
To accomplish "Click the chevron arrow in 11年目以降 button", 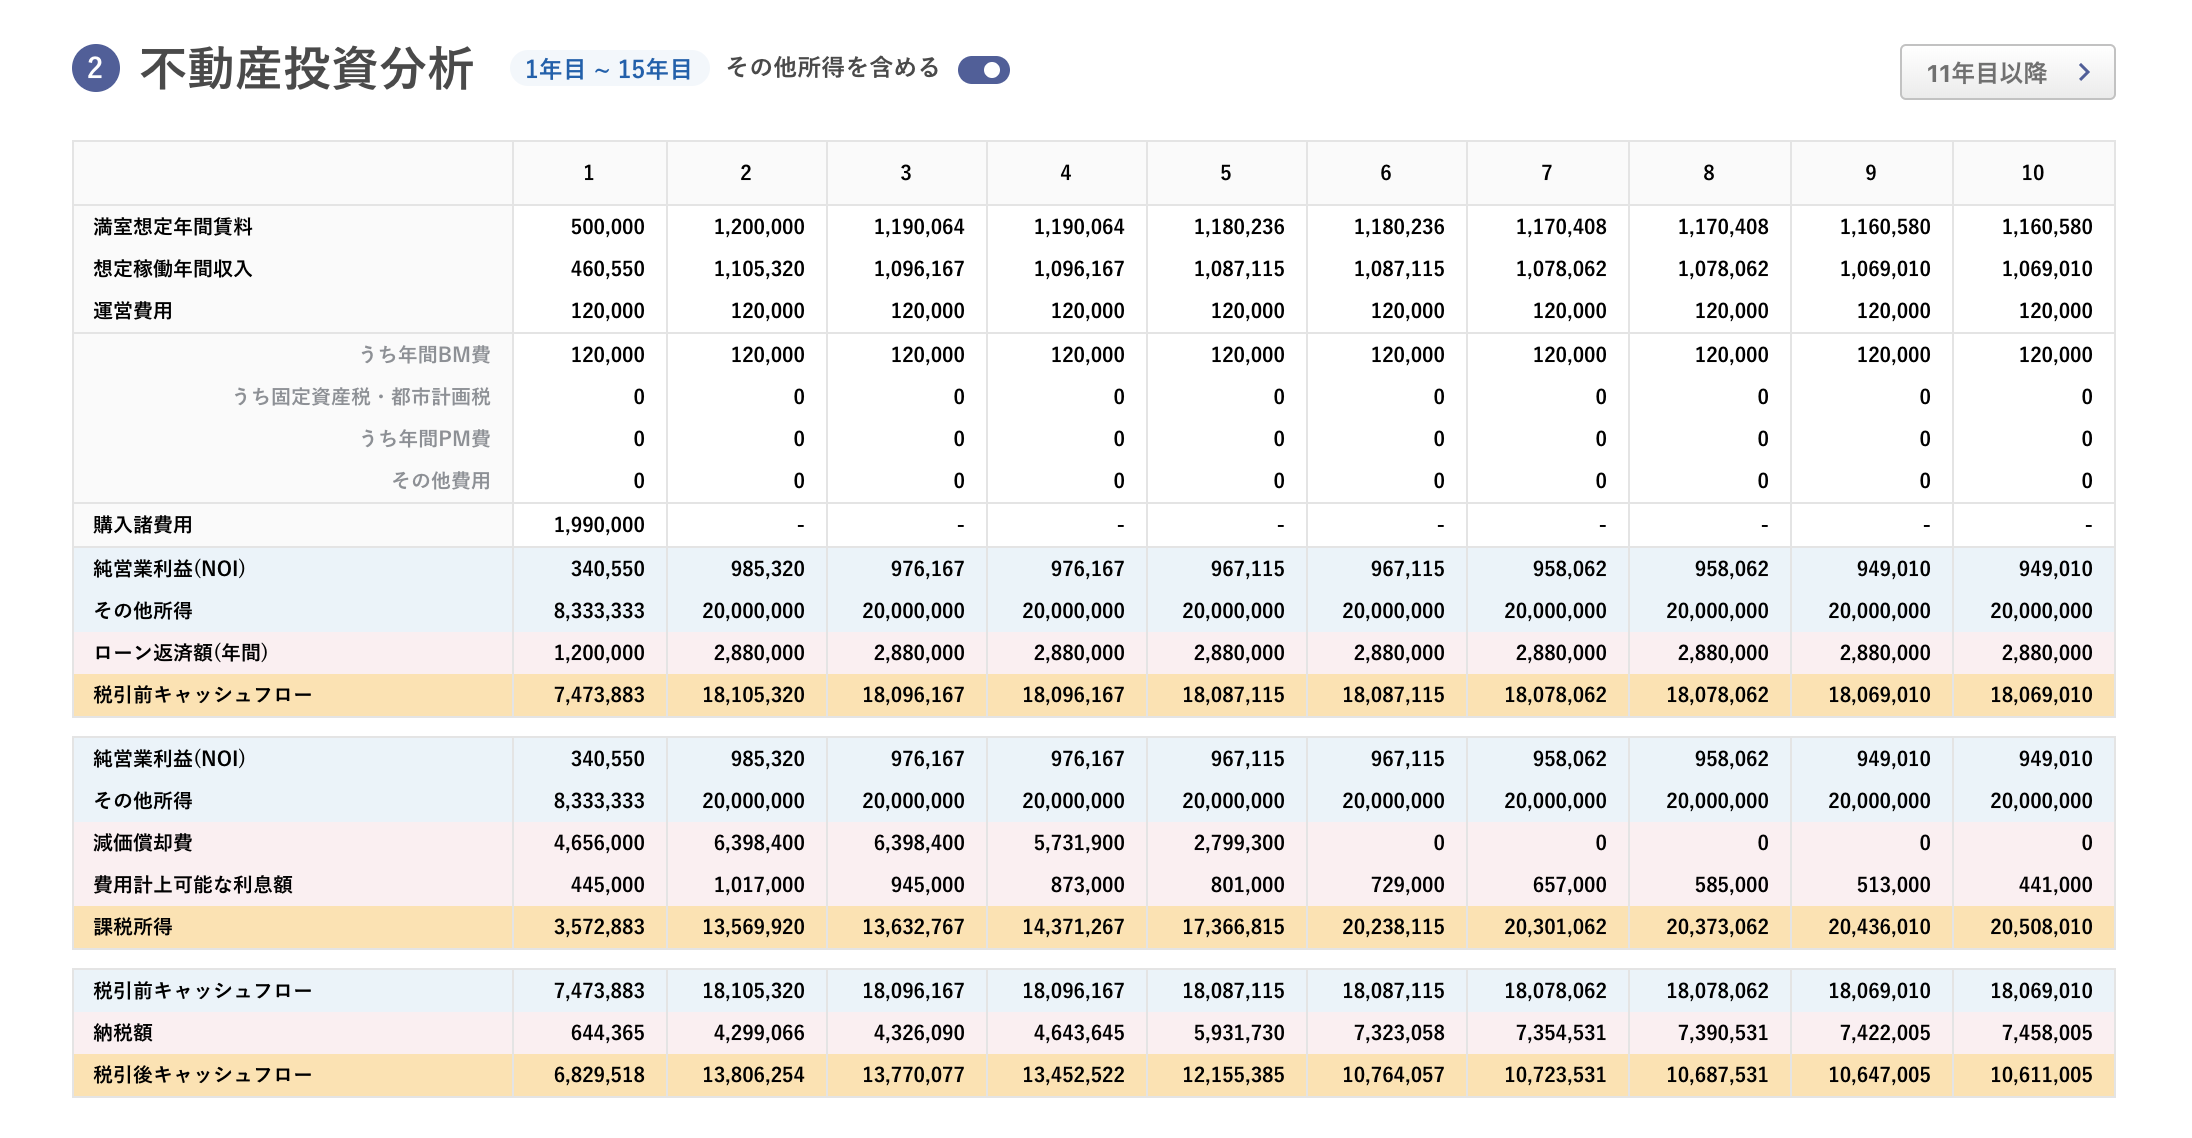I will pyautogui.click(x=2084, y=72).
